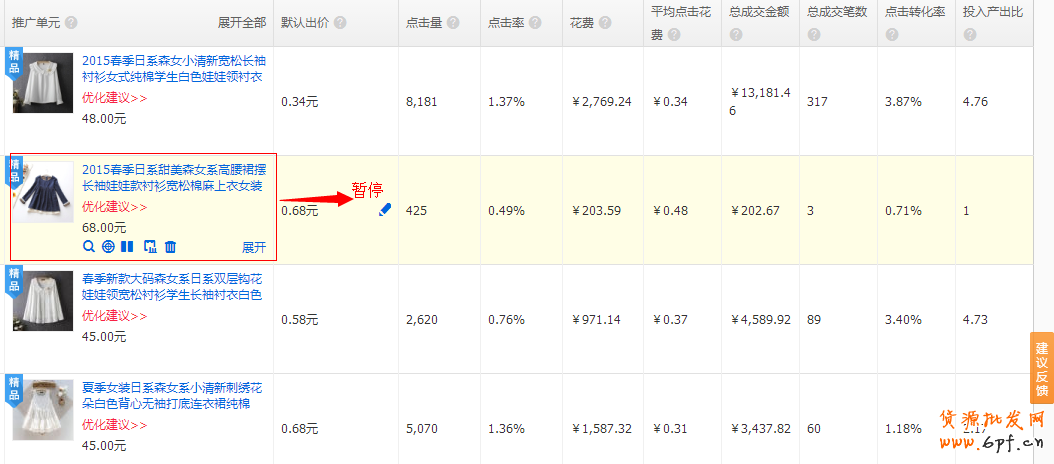Click help icon beside 默认出价 header

[x=341, y=23]
